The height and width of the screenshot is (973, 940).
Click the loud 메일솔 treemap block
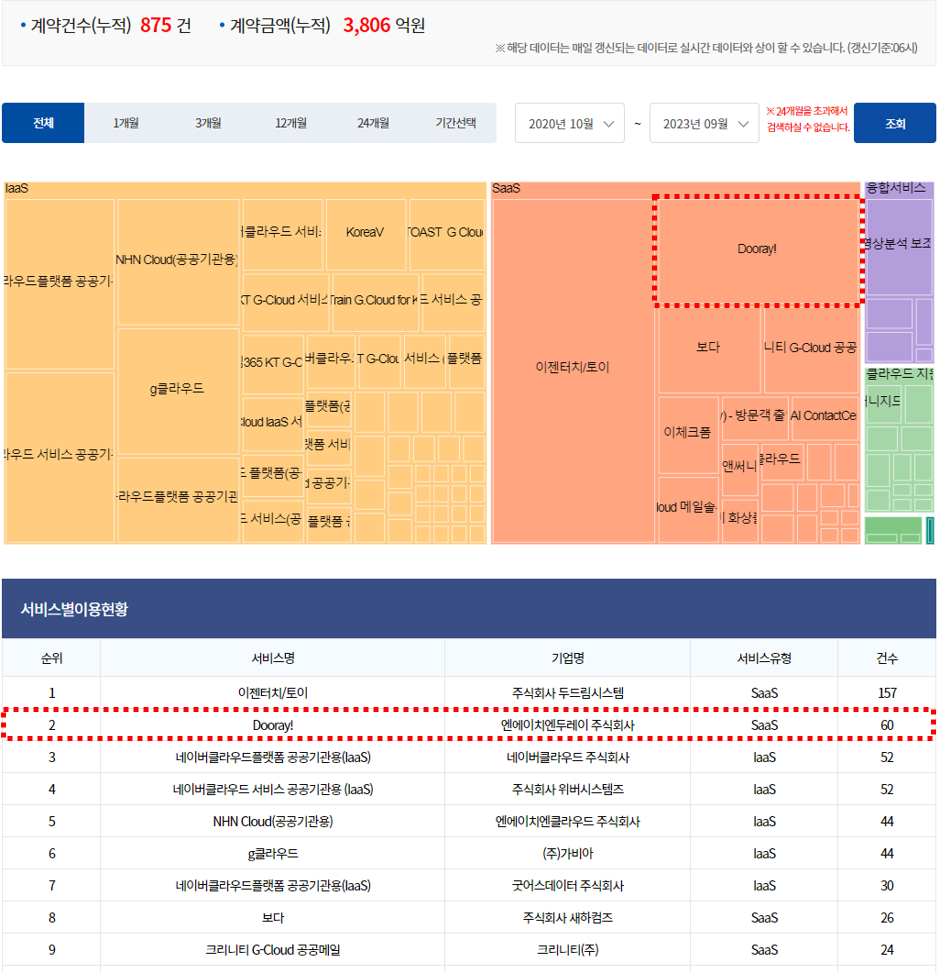tap(688, 509)
